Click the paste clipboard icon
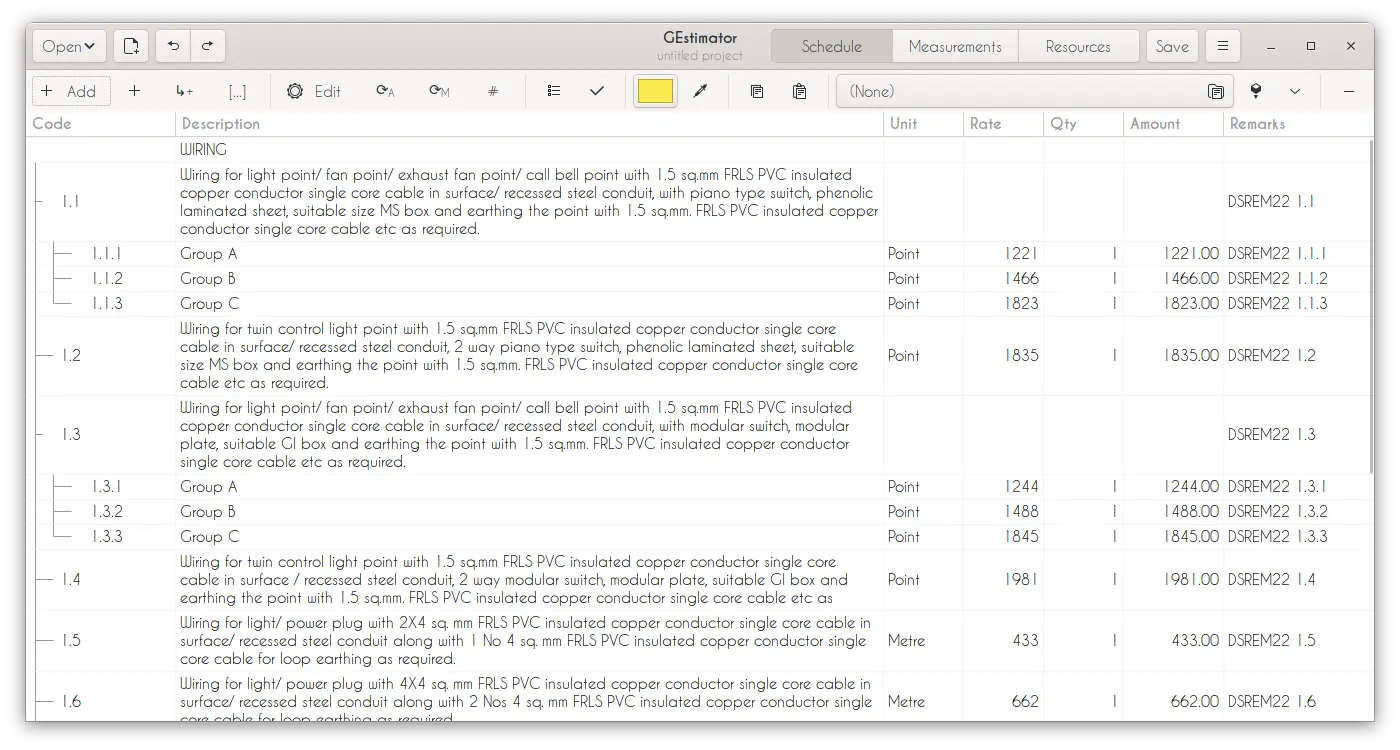 [800, 91]
